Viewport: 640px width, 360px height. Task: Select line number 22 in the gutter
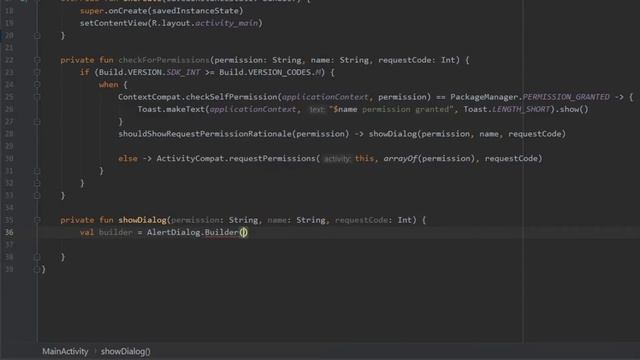pos(9,60)
